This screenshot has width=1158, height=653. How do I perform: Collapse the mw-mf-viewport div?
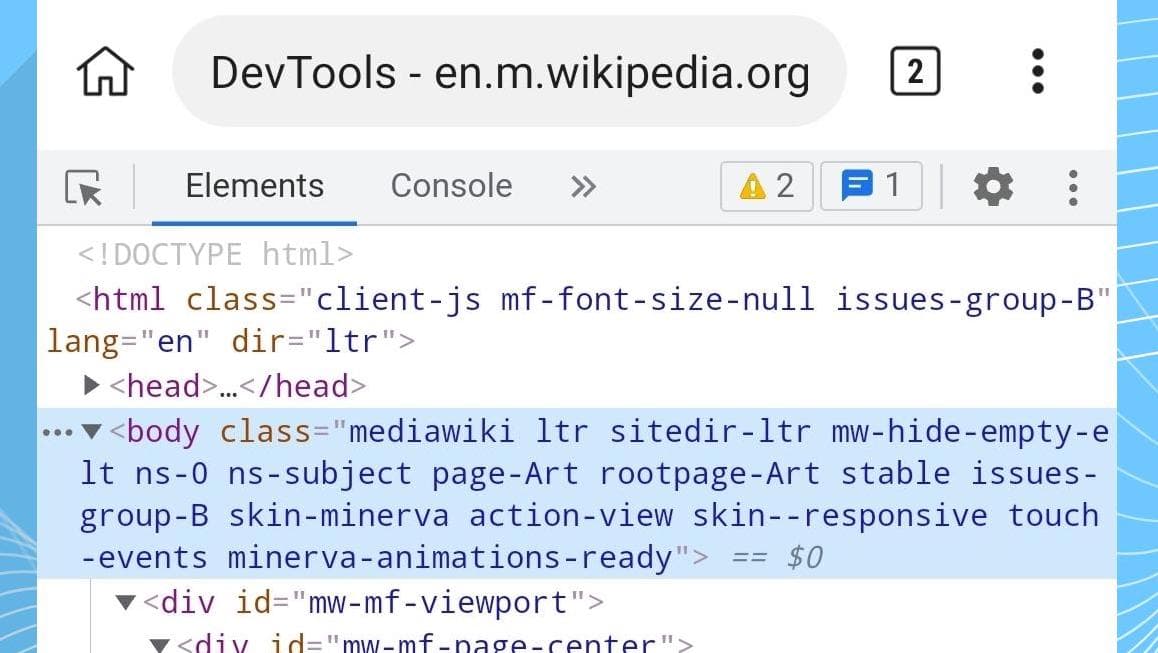point(126,603)
